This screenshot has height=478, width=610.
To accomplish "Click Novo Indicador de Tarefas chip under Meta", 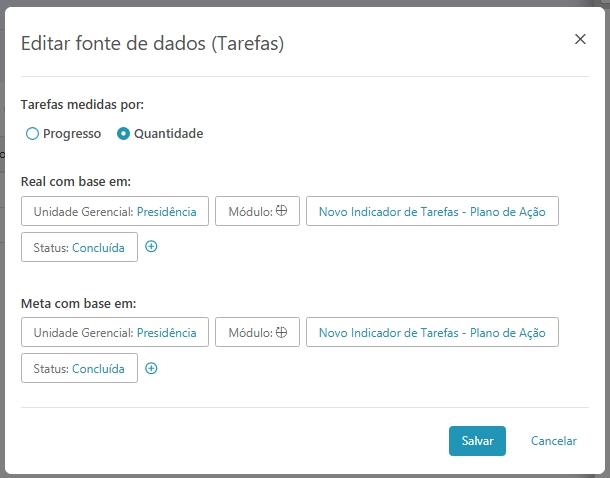I will coord(432,332).
